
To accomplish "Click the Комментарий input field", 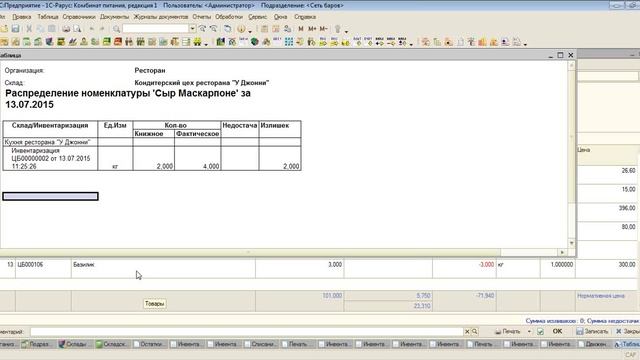I will coord(247,332).
